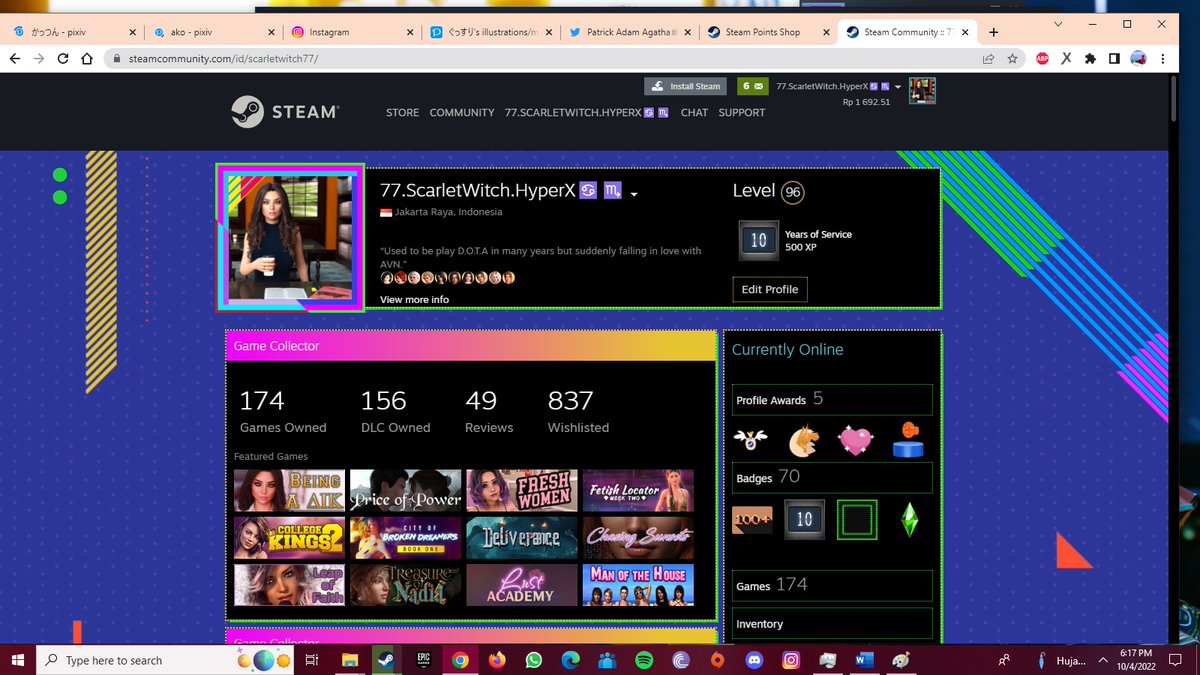Click the 10 years badge in Badges row
The width and height of the screenshot is (1200, 675).
coord(804,519)
